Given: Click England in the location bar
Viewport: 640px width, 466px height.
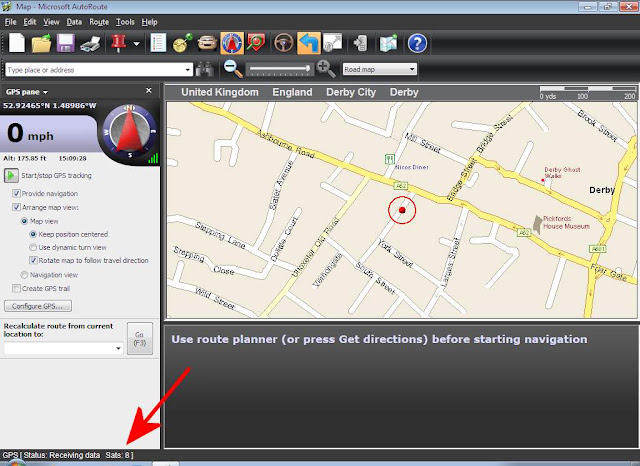Looking at the screenshot, I should point(292,92).
